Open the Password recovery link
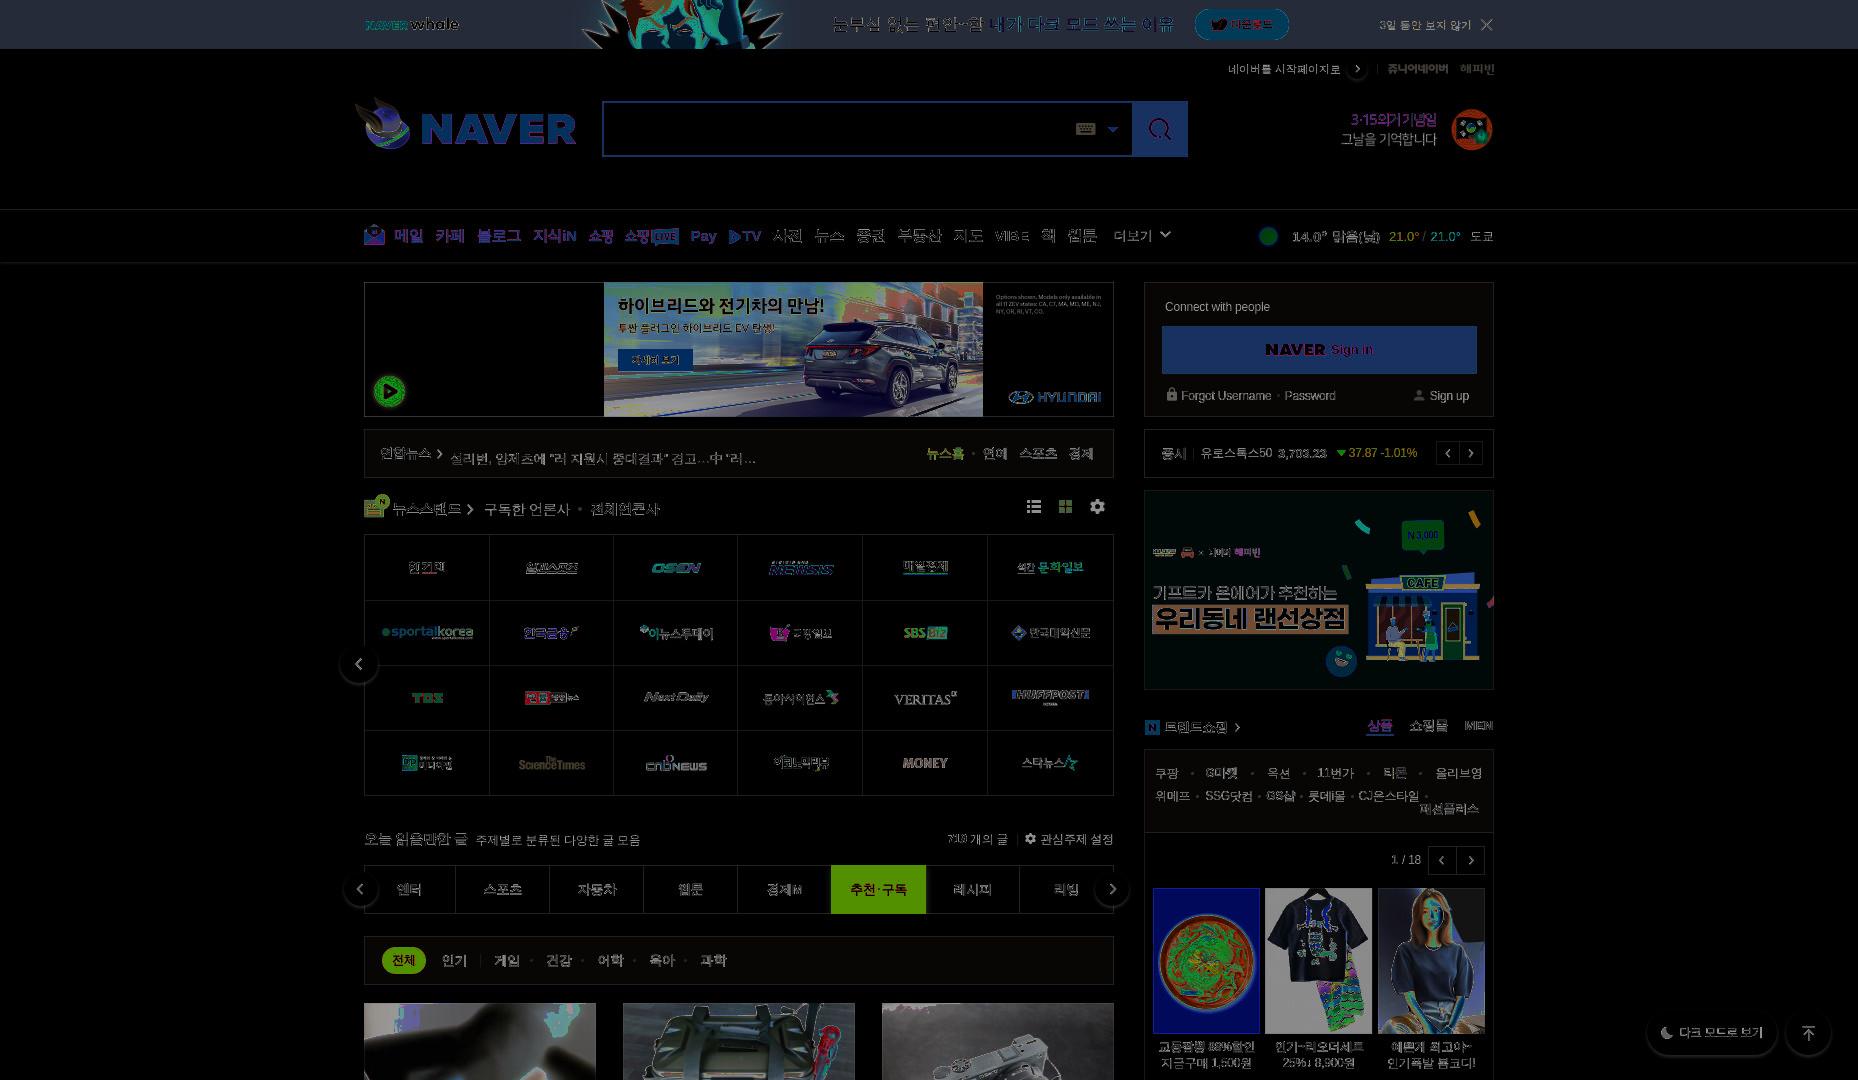This screenshot has height=1080, width=1858. (x=1310, y=396)
